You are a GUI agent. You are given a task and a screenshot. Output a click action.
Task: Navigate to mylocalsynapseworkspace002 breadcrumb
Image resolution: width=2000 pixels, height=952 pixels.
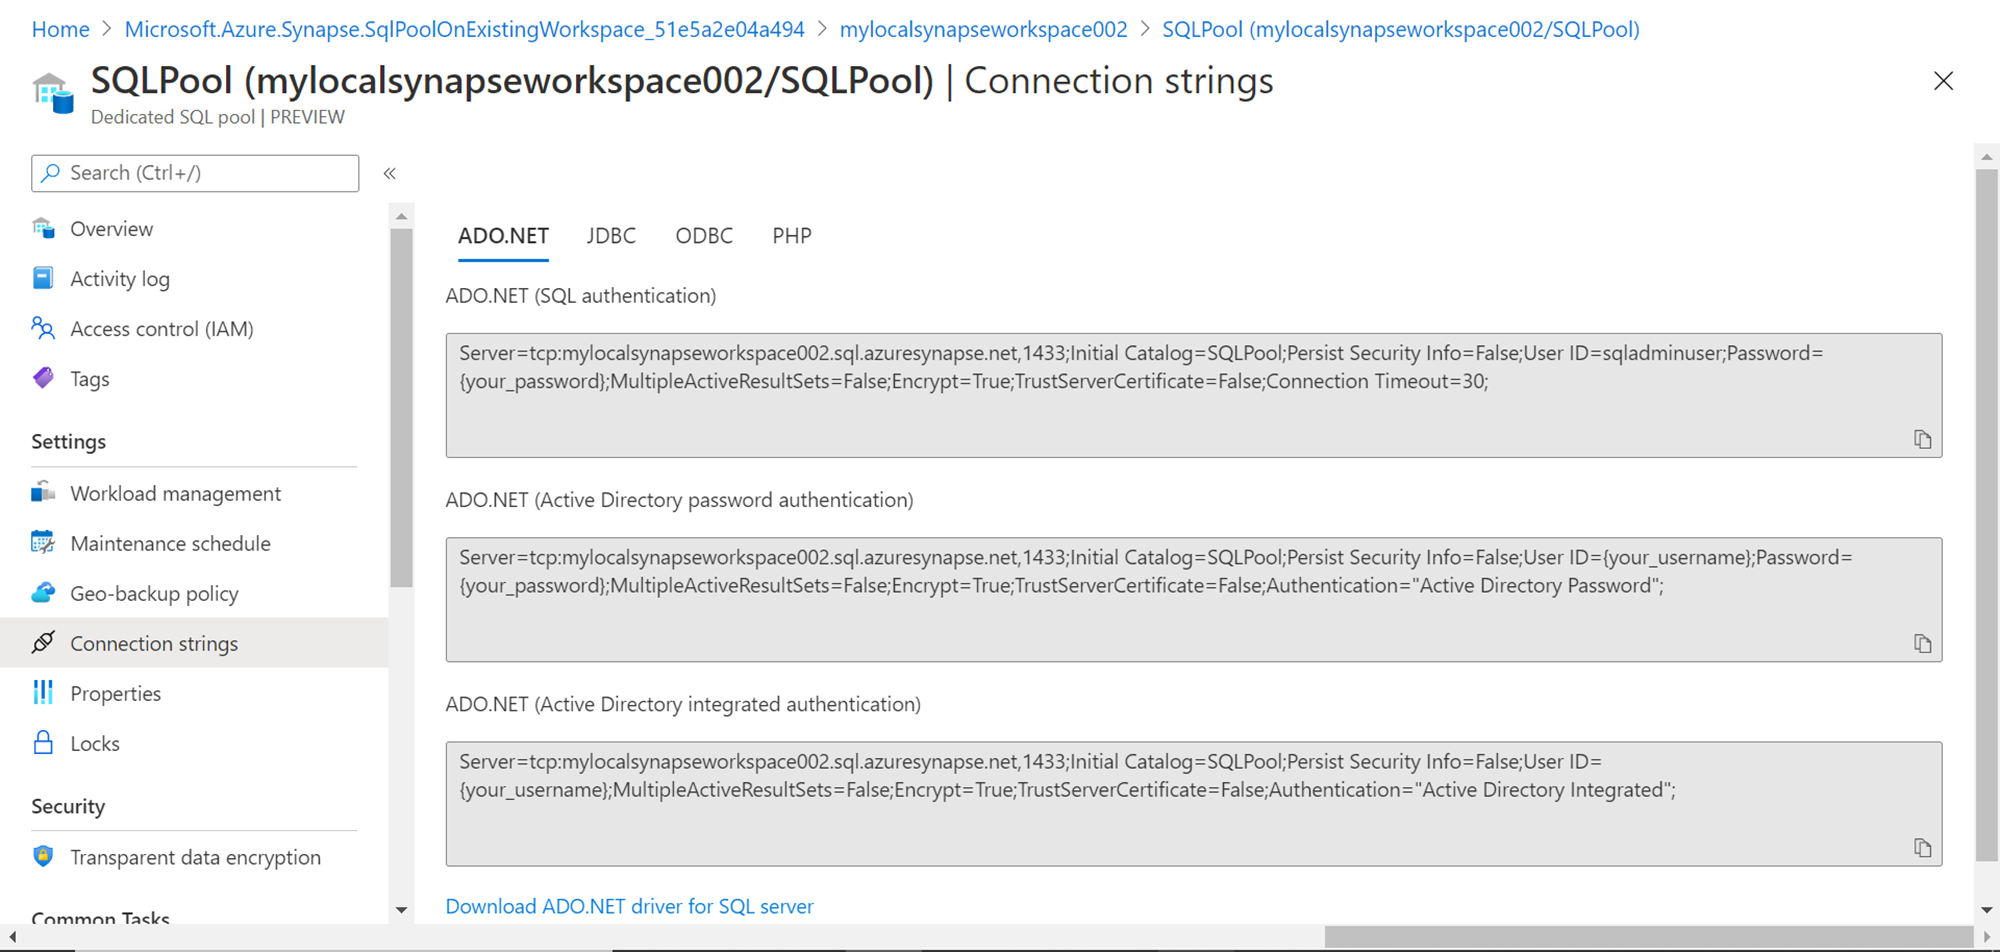[x=983, y=30]
